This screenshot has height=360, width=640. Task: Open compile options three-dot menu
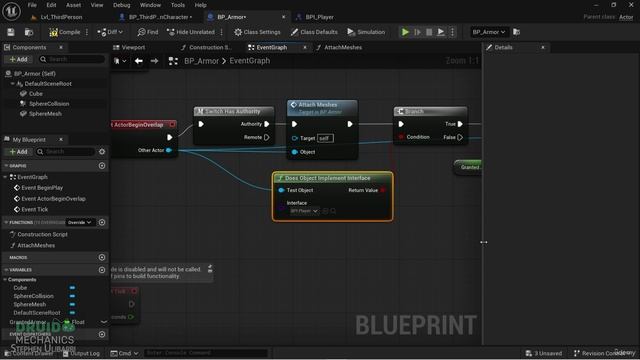(x=87, y=32)
